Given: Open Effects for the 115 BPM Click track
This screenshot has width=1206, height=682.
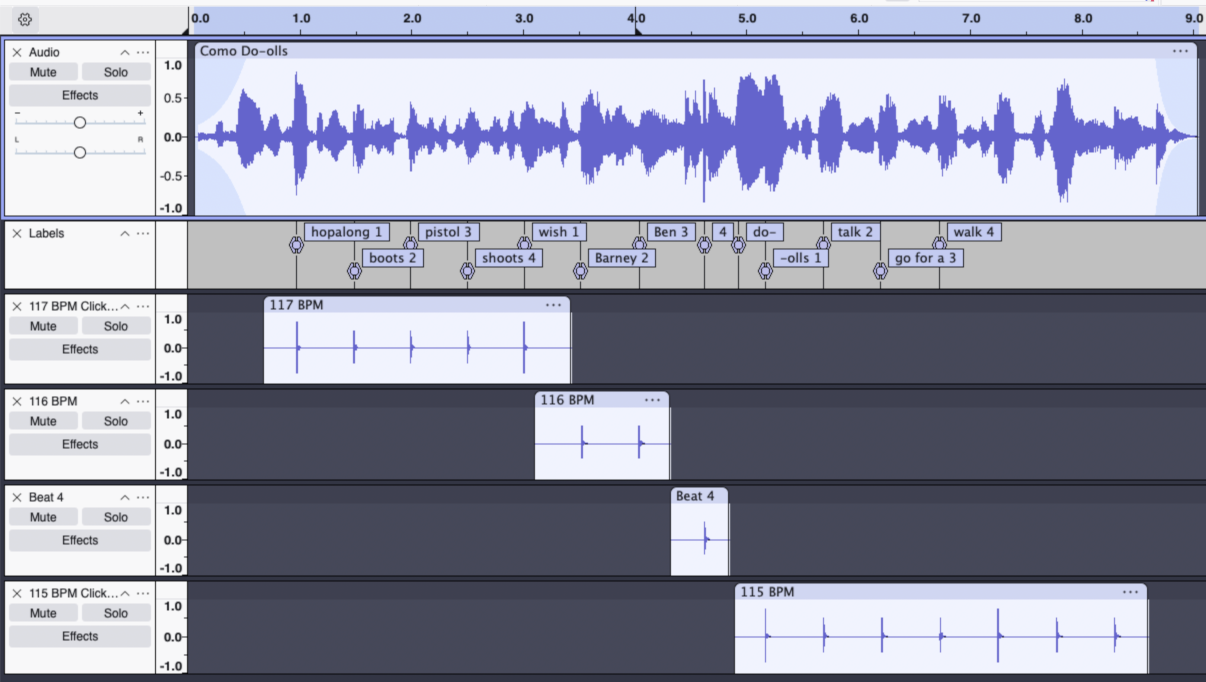Looking at the screenshot, I should (80, 636).
